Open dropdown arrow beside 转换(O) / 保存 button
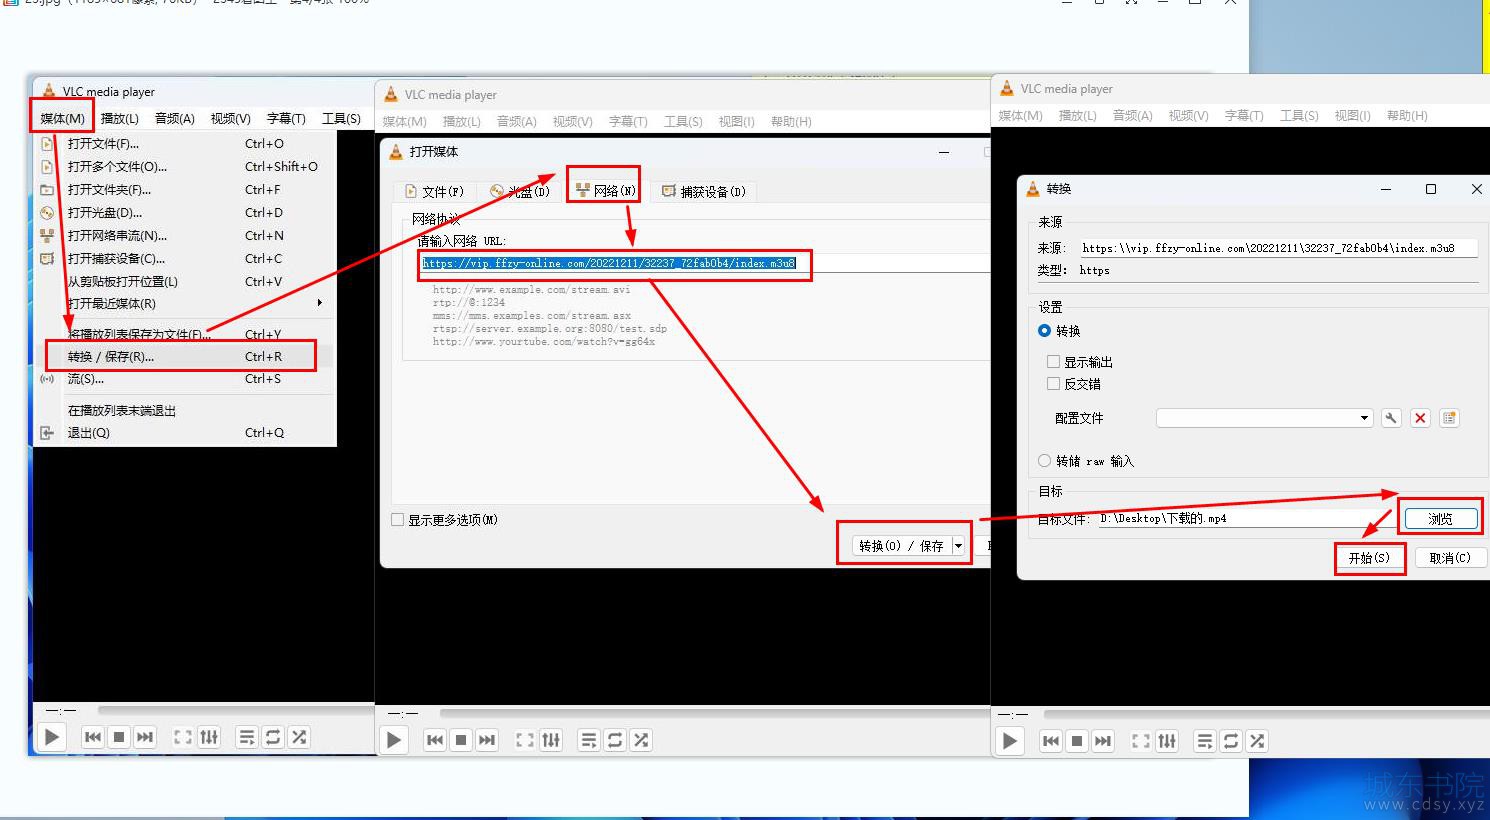The width and height of the screenshot is (1490, 820). 959,545
